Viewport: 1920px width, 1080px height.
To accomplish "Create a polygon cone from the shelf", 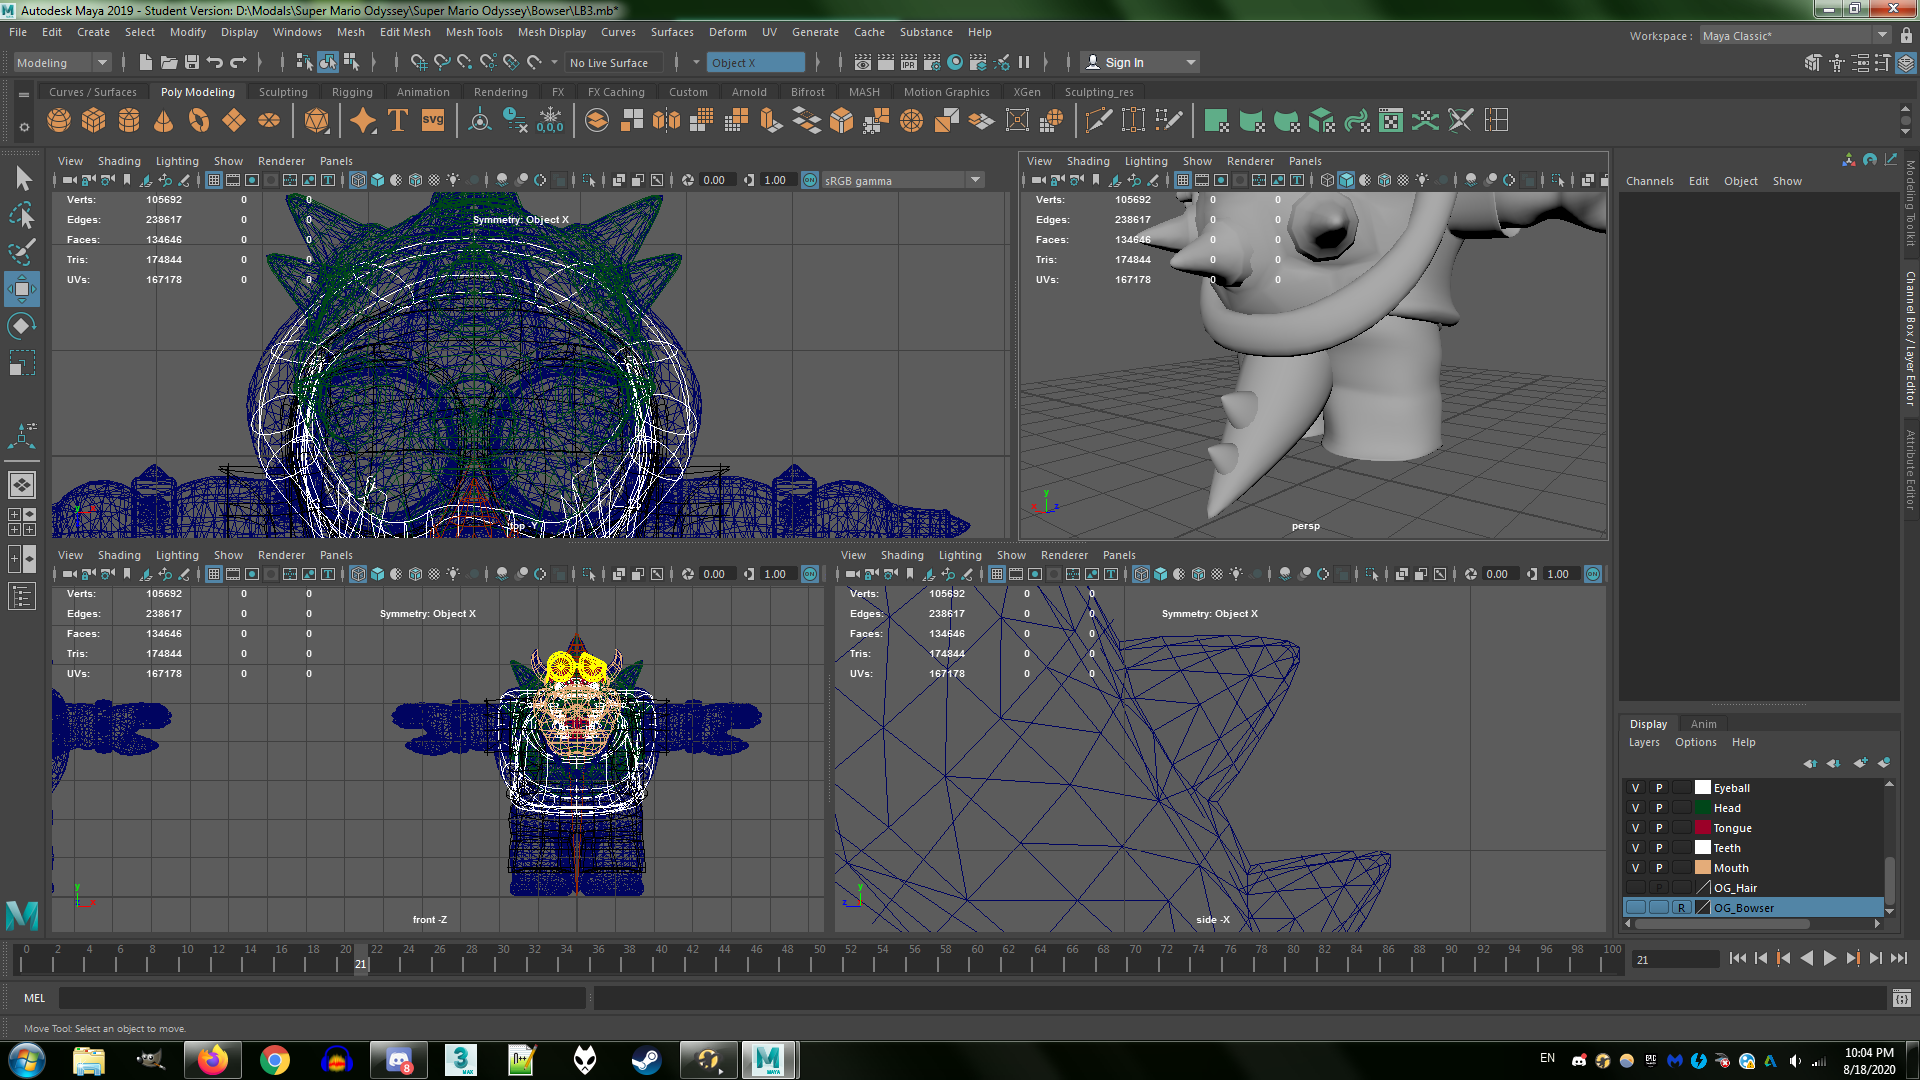I will 164,121.
